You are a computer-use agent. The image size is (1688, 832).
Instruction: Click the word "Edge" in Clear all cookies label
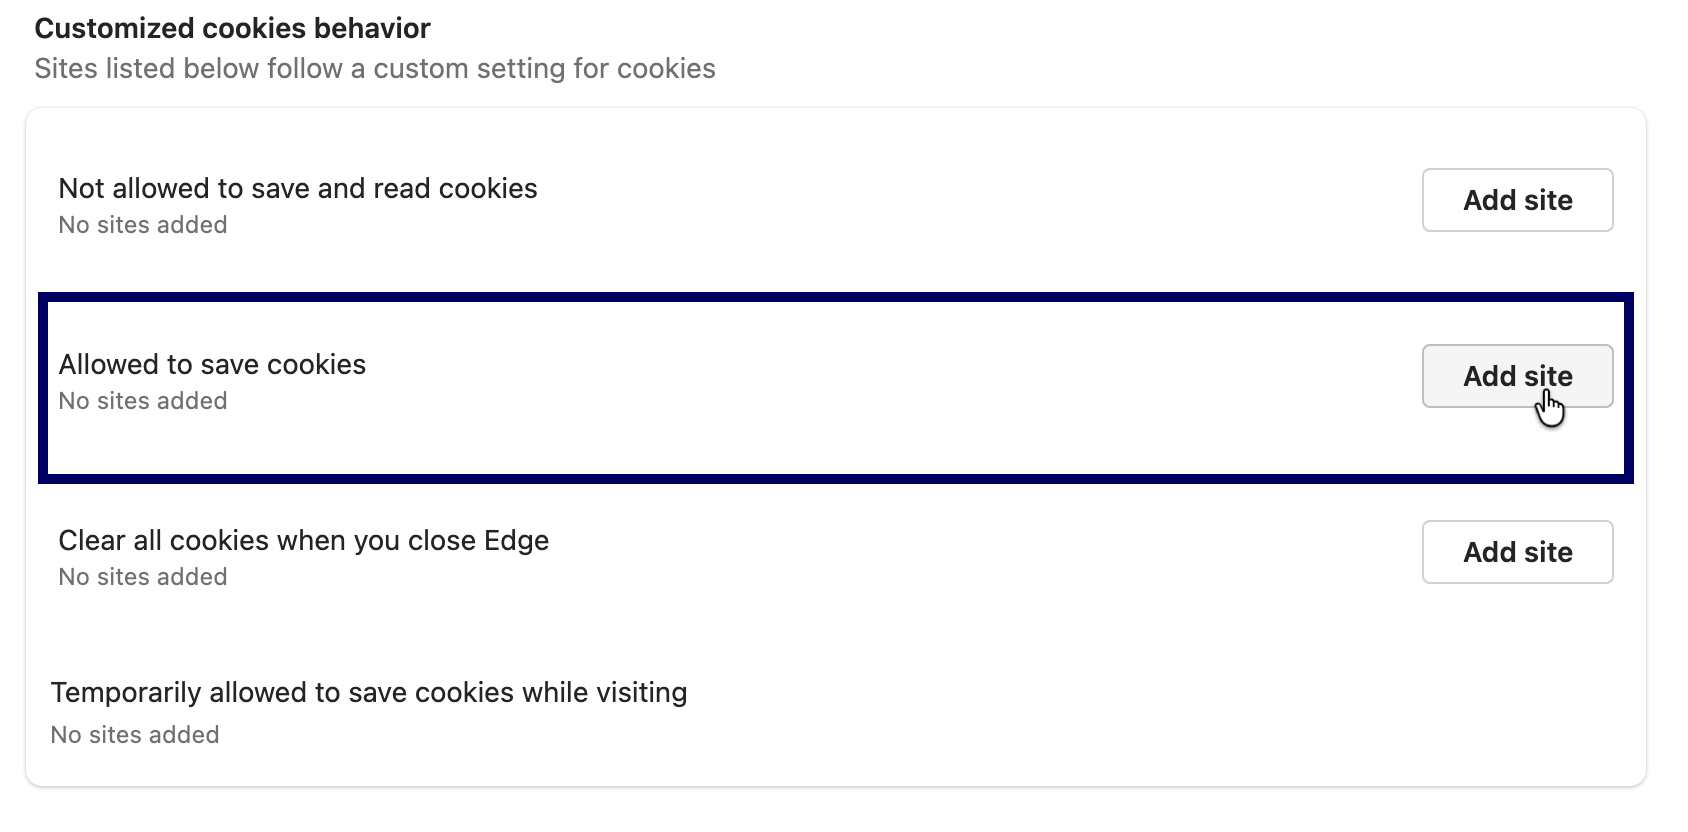click(516, 540)
